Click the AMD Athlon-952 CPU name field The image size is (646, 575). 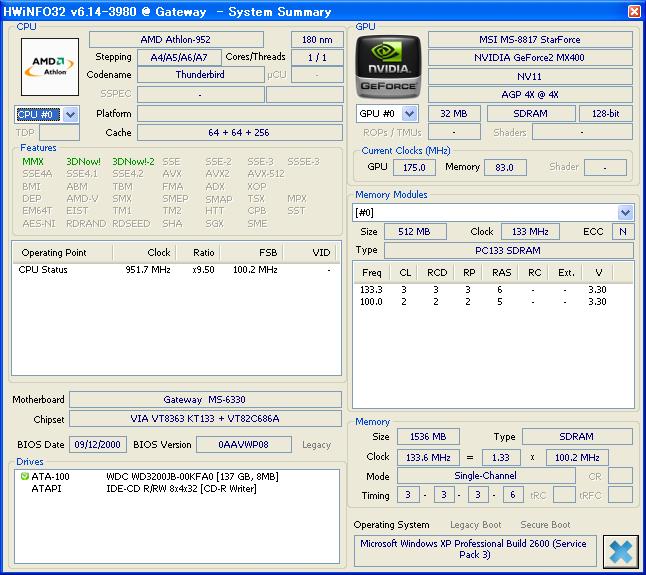[176, 40]
